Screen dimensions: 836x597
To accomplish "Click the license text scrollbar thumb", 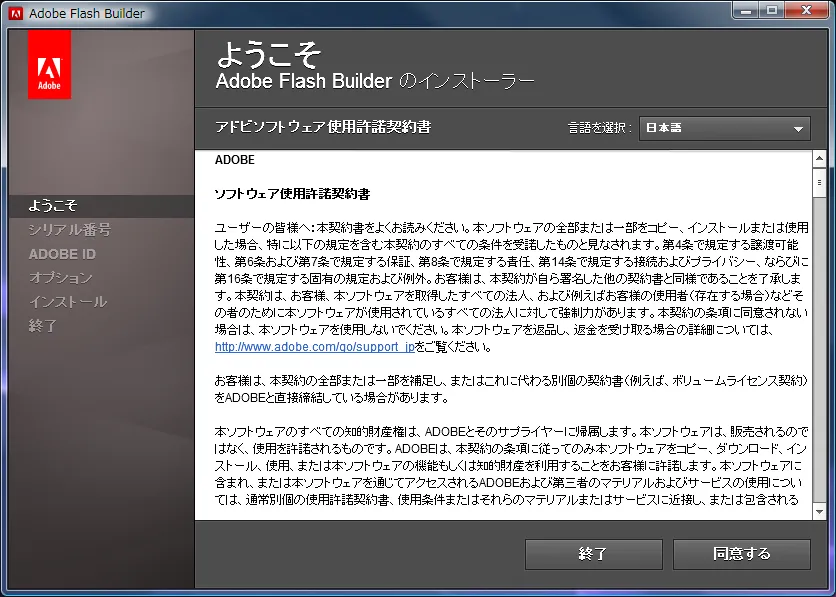I will click(819, 182).
